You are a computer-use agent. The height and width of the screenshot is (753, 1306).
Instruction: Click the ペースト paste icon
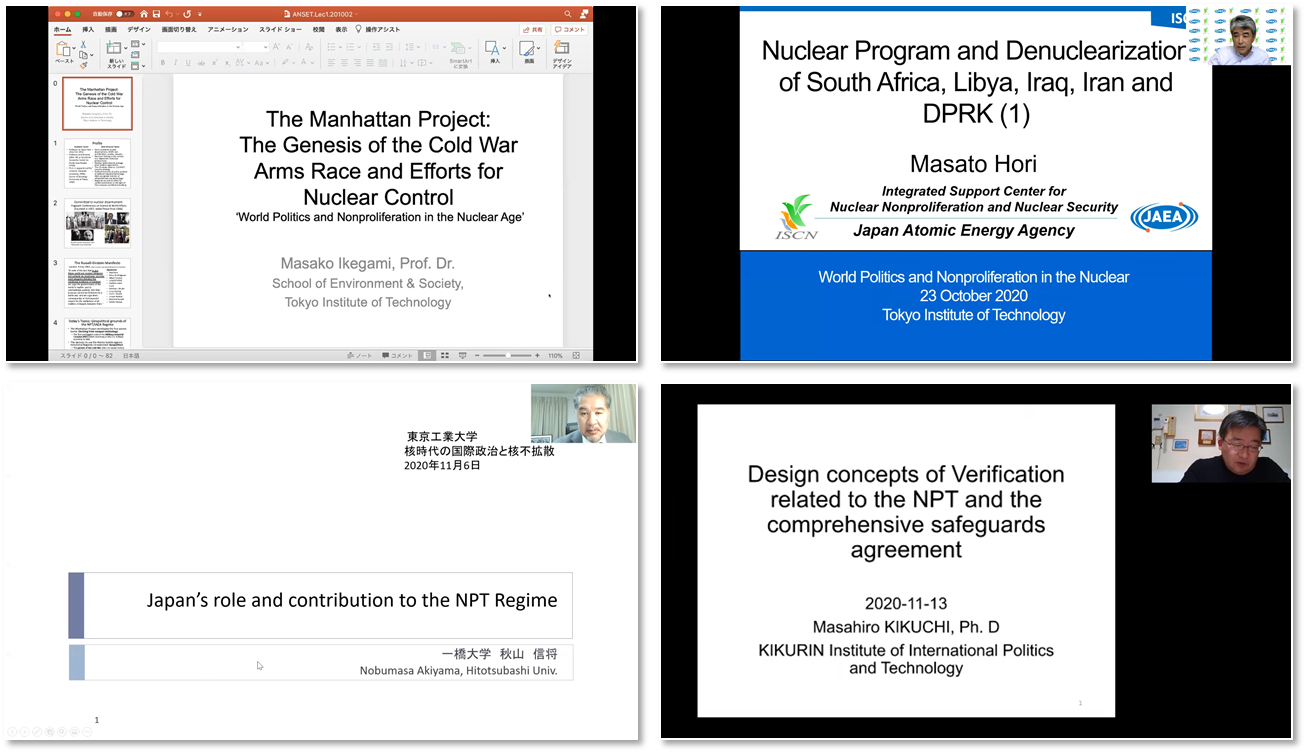(x=63, y=49)
